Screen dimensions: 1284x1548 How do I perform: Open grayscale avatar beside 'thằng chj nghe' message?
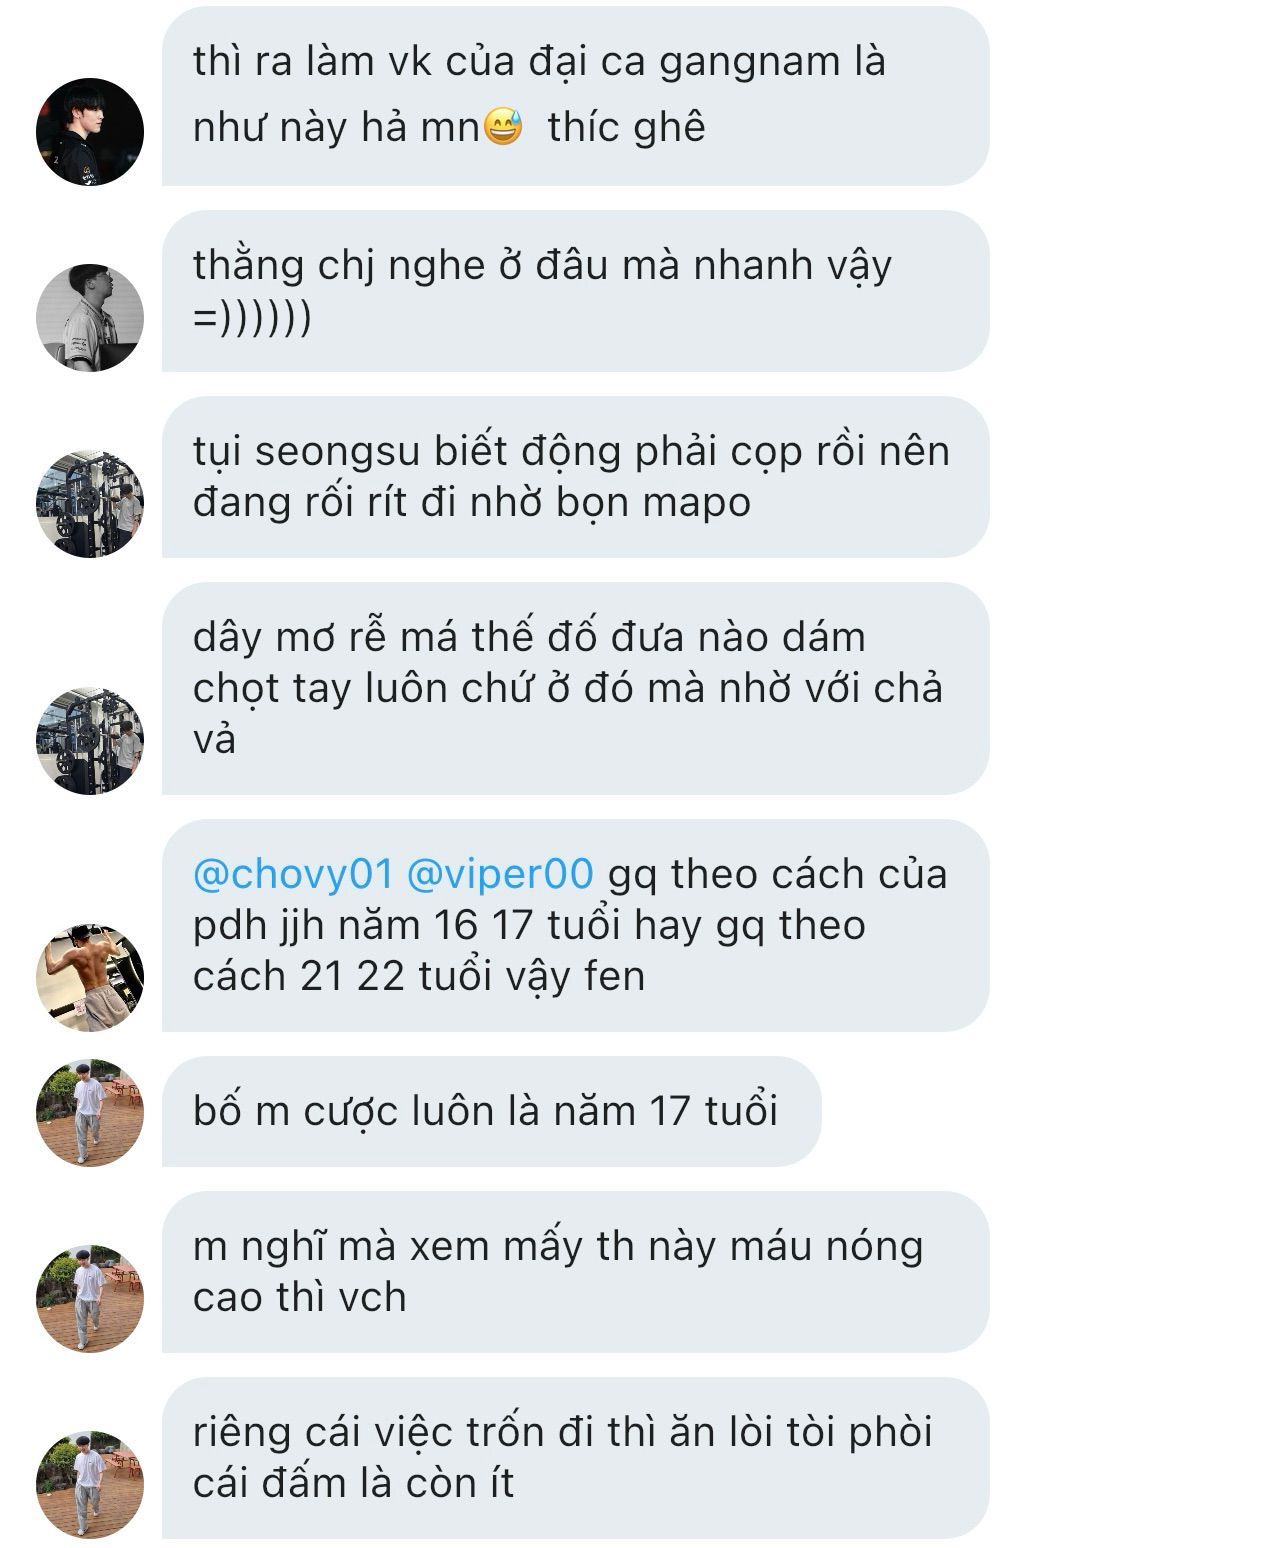pos(90,317)
